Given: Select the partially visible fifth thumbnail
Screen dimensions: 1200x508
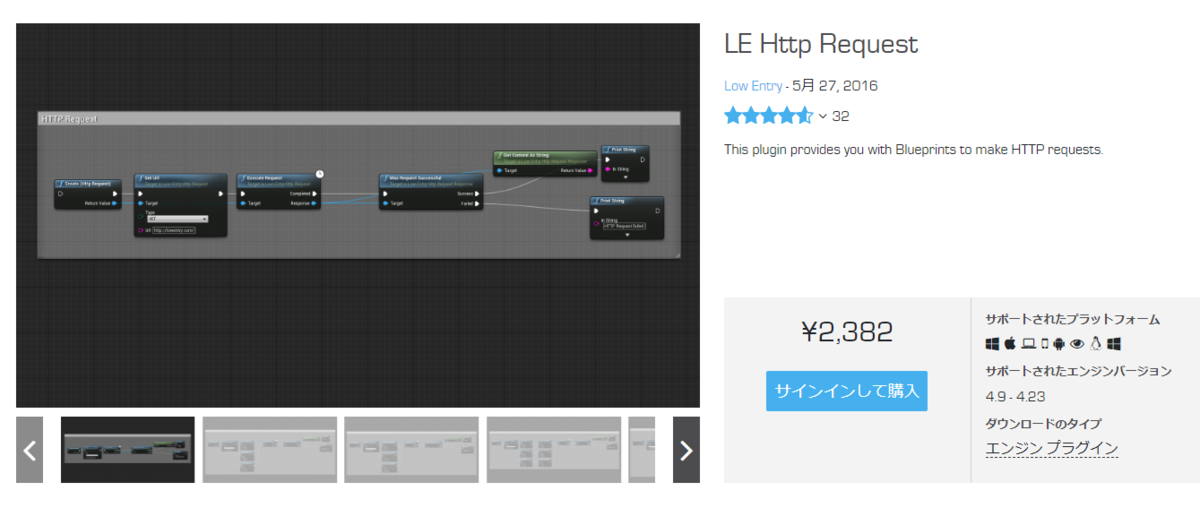Looking at the screenshot, I should 642,450.
